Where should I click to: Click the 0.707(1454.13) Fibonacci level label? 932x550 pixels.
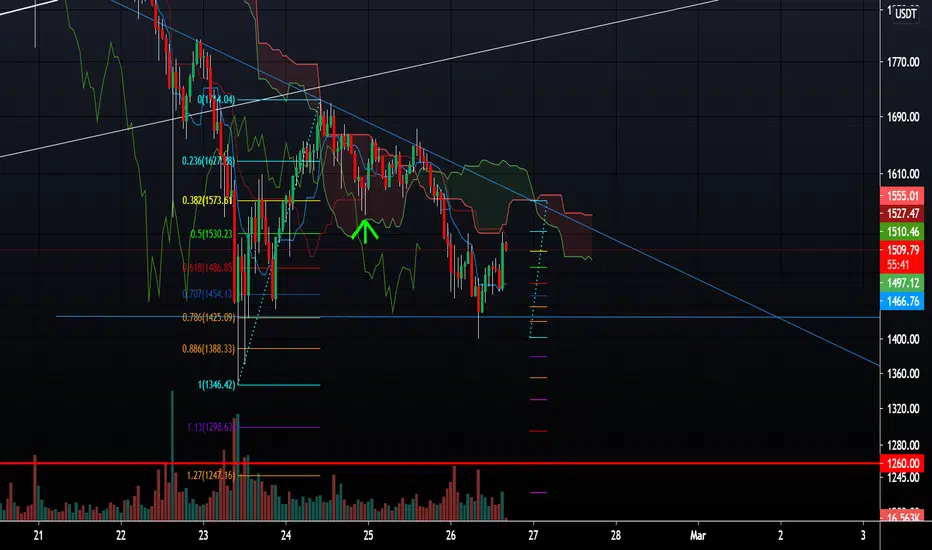tap(208, 294)
